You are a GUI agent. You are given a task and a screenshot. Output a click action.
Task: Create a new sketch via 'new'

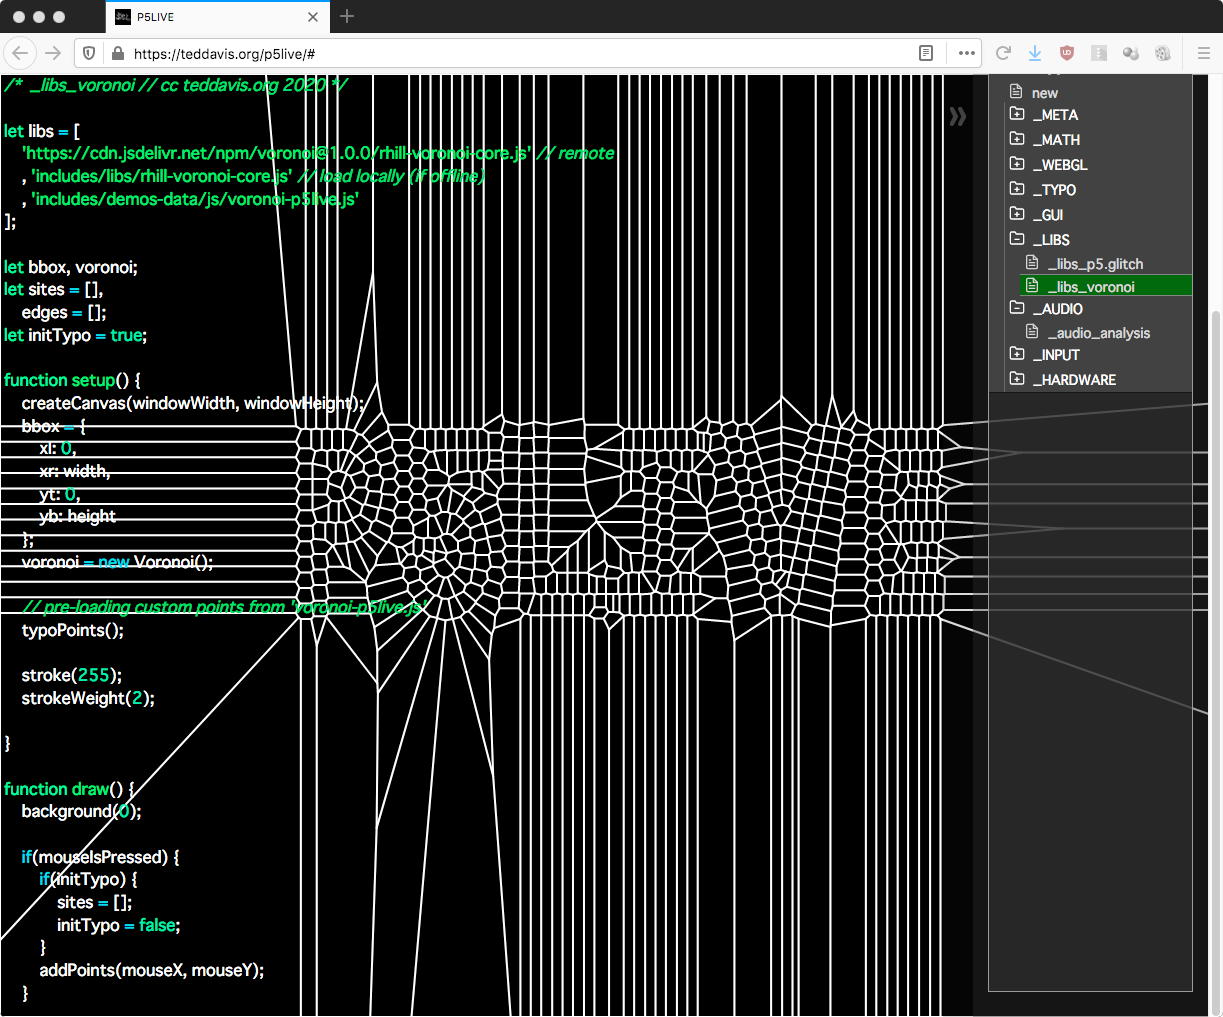[1044, 92]
